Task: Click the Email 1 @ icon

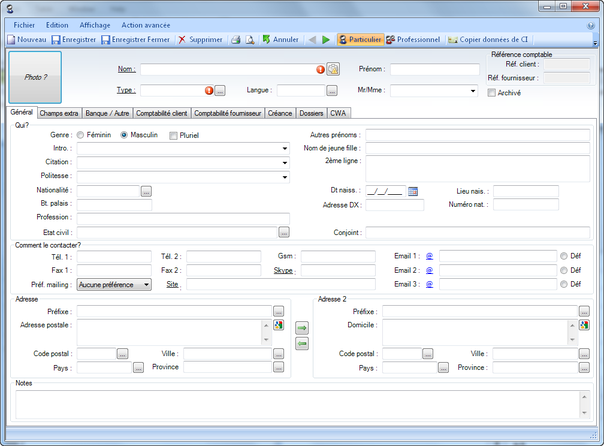Action: (429, 256)
